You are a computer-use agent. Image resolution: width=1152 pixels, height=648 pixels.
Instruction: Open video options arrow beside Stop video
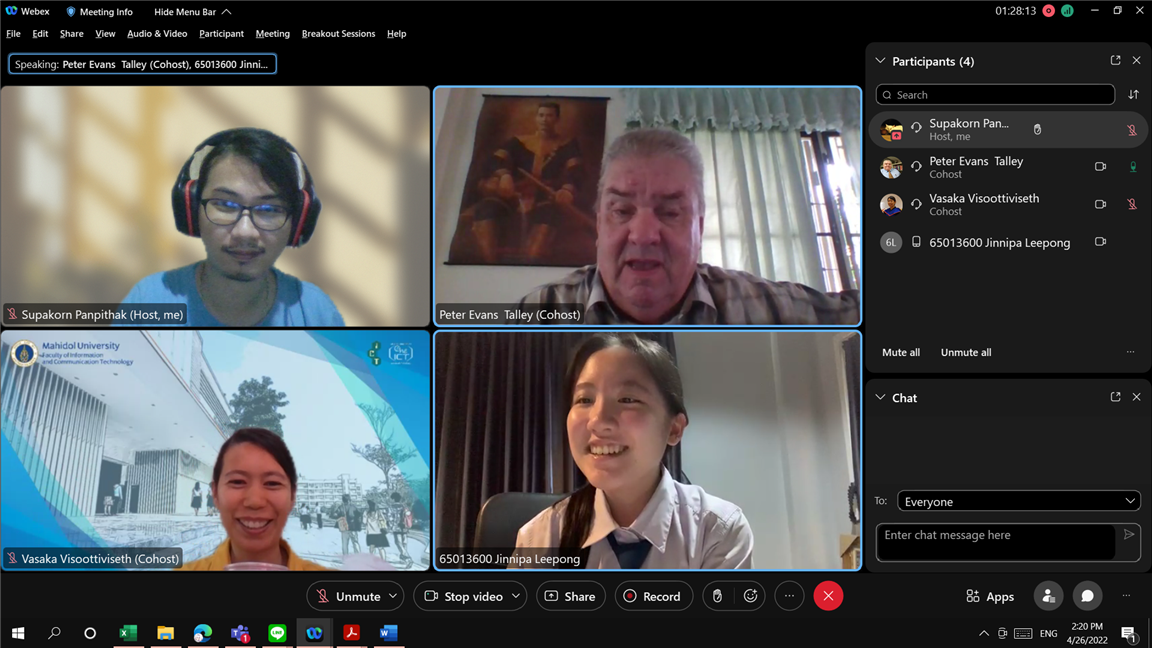516,596
